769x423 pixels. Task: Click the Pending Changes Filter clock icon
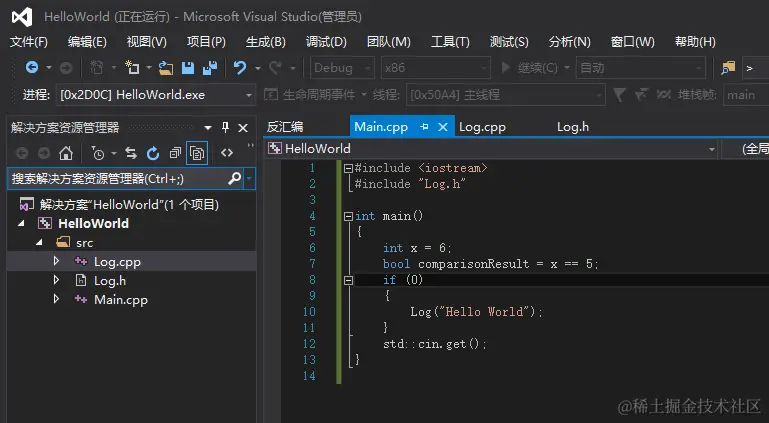click(x=98, y=153)
